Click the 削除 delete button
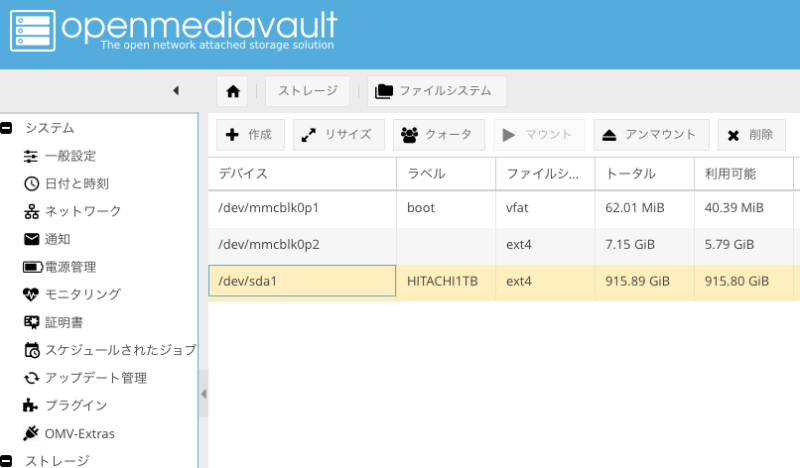This screenshot has width=800, height=468. [x=751, y=135]
